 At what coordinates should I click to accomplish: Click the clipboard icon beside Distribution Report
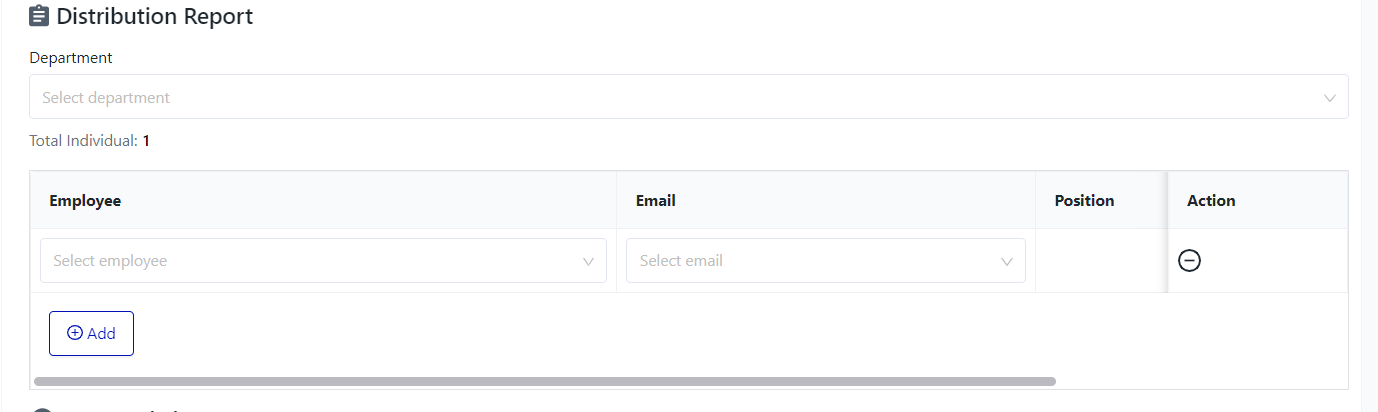[40, 16]
